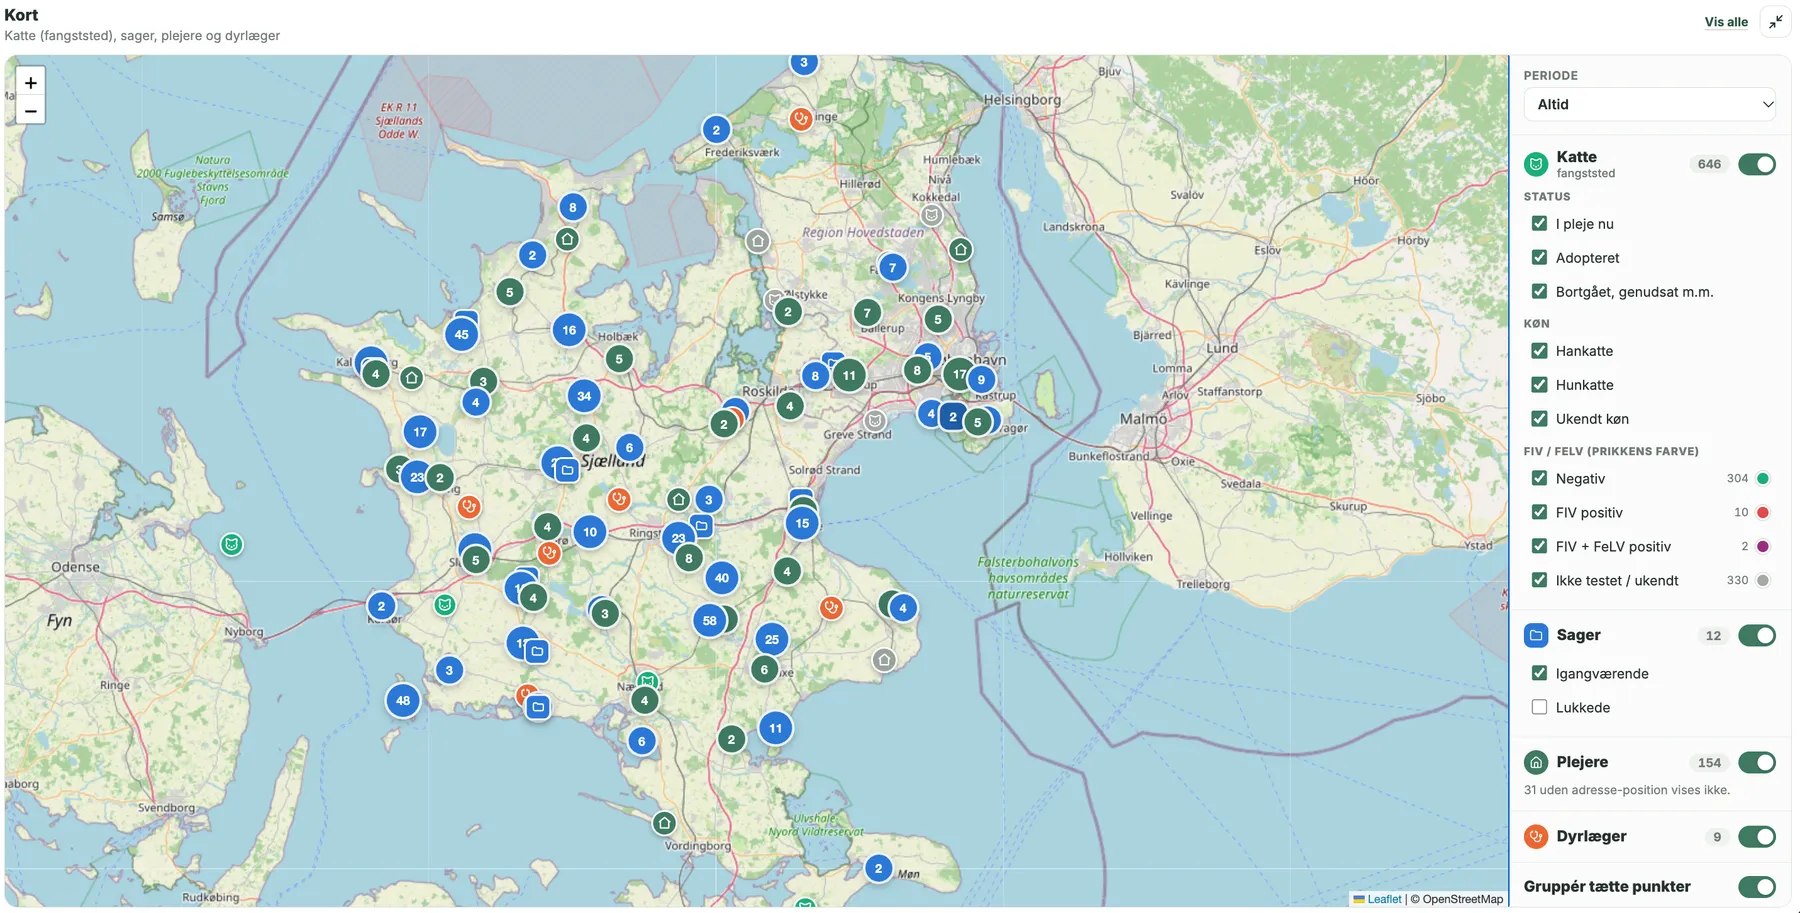Uncheck the I pleje nu checkbox
1800x913 pixels.
1539,224
